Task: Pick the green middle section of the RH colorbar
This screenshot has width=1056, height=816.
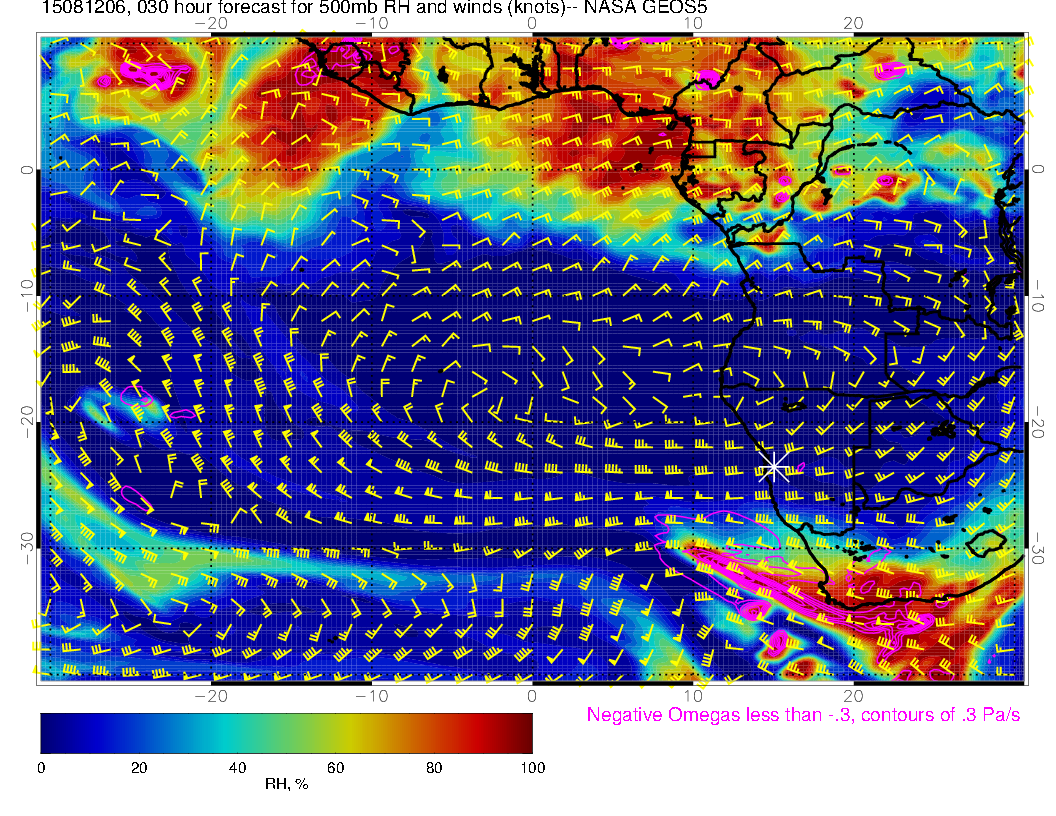Action: pyautogui.click(x=287, y=732)
